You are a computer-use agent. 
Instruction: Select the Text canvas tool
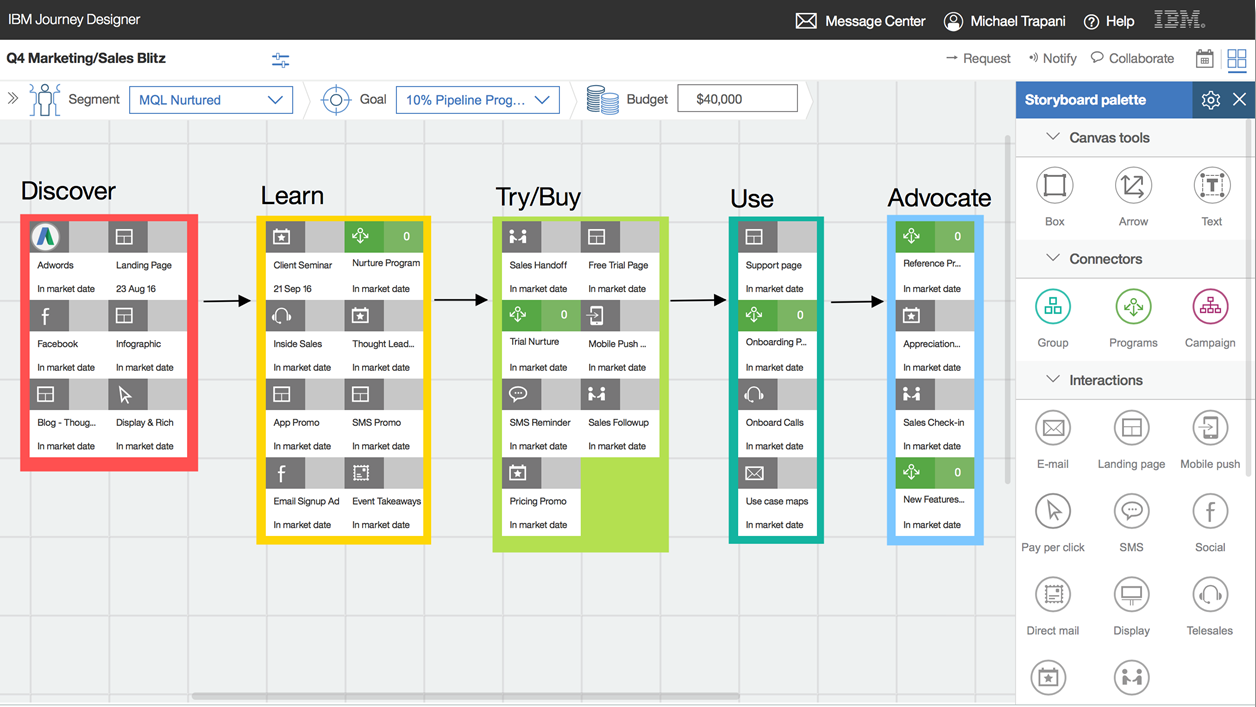click(1210, 185)
